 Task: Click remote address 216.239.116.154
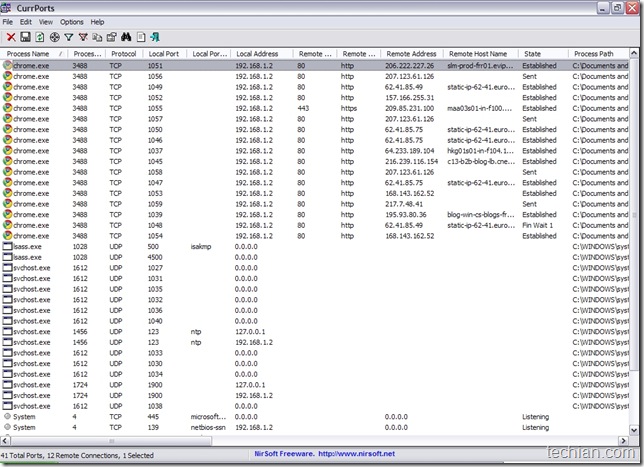pyautogui.click(x=412, y=161)
